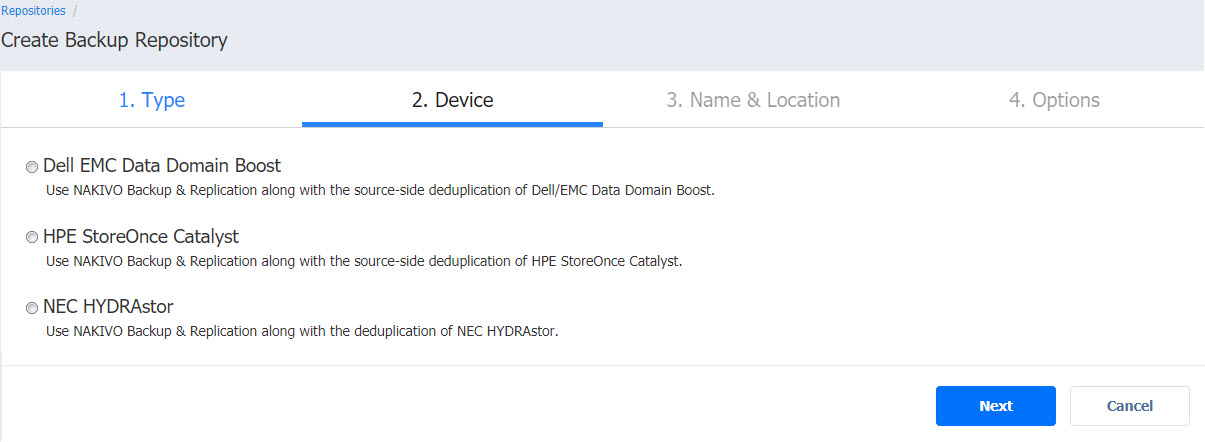Open the Repositories breadcrumb link
The width and height of the screenshot is (1205, 442).
click(34, 11)
